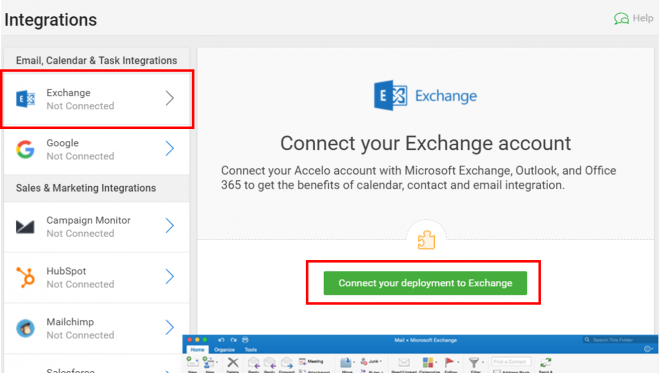Click the Campaign Monitor envelope icon

(x=25, y=227)
